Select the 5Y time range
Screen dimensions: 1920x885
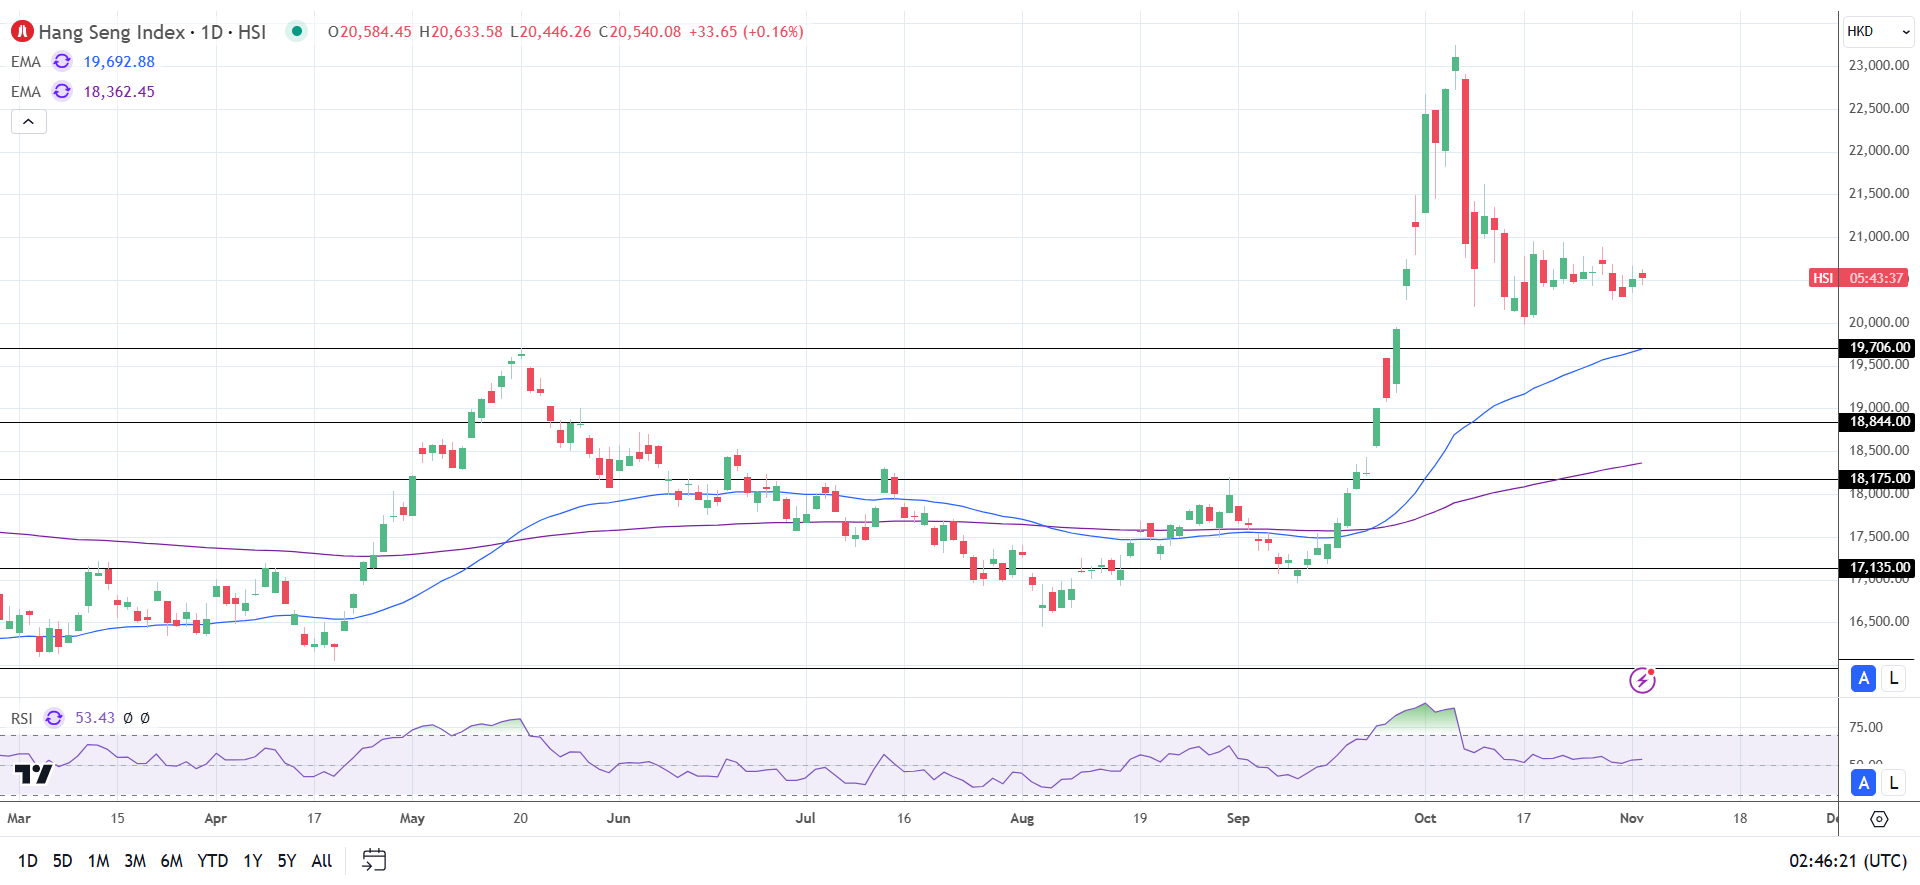pyautogui.click(x=287, y=860)
